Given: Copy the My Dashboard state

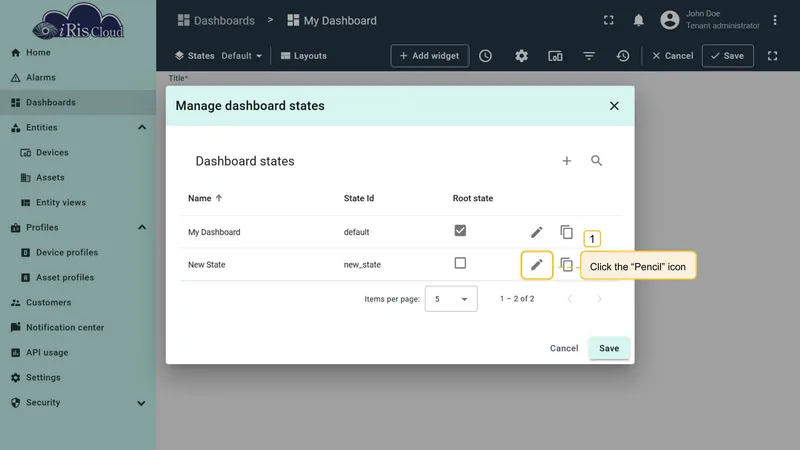Looking at the screenshot, I should click(x=566, y=232).
